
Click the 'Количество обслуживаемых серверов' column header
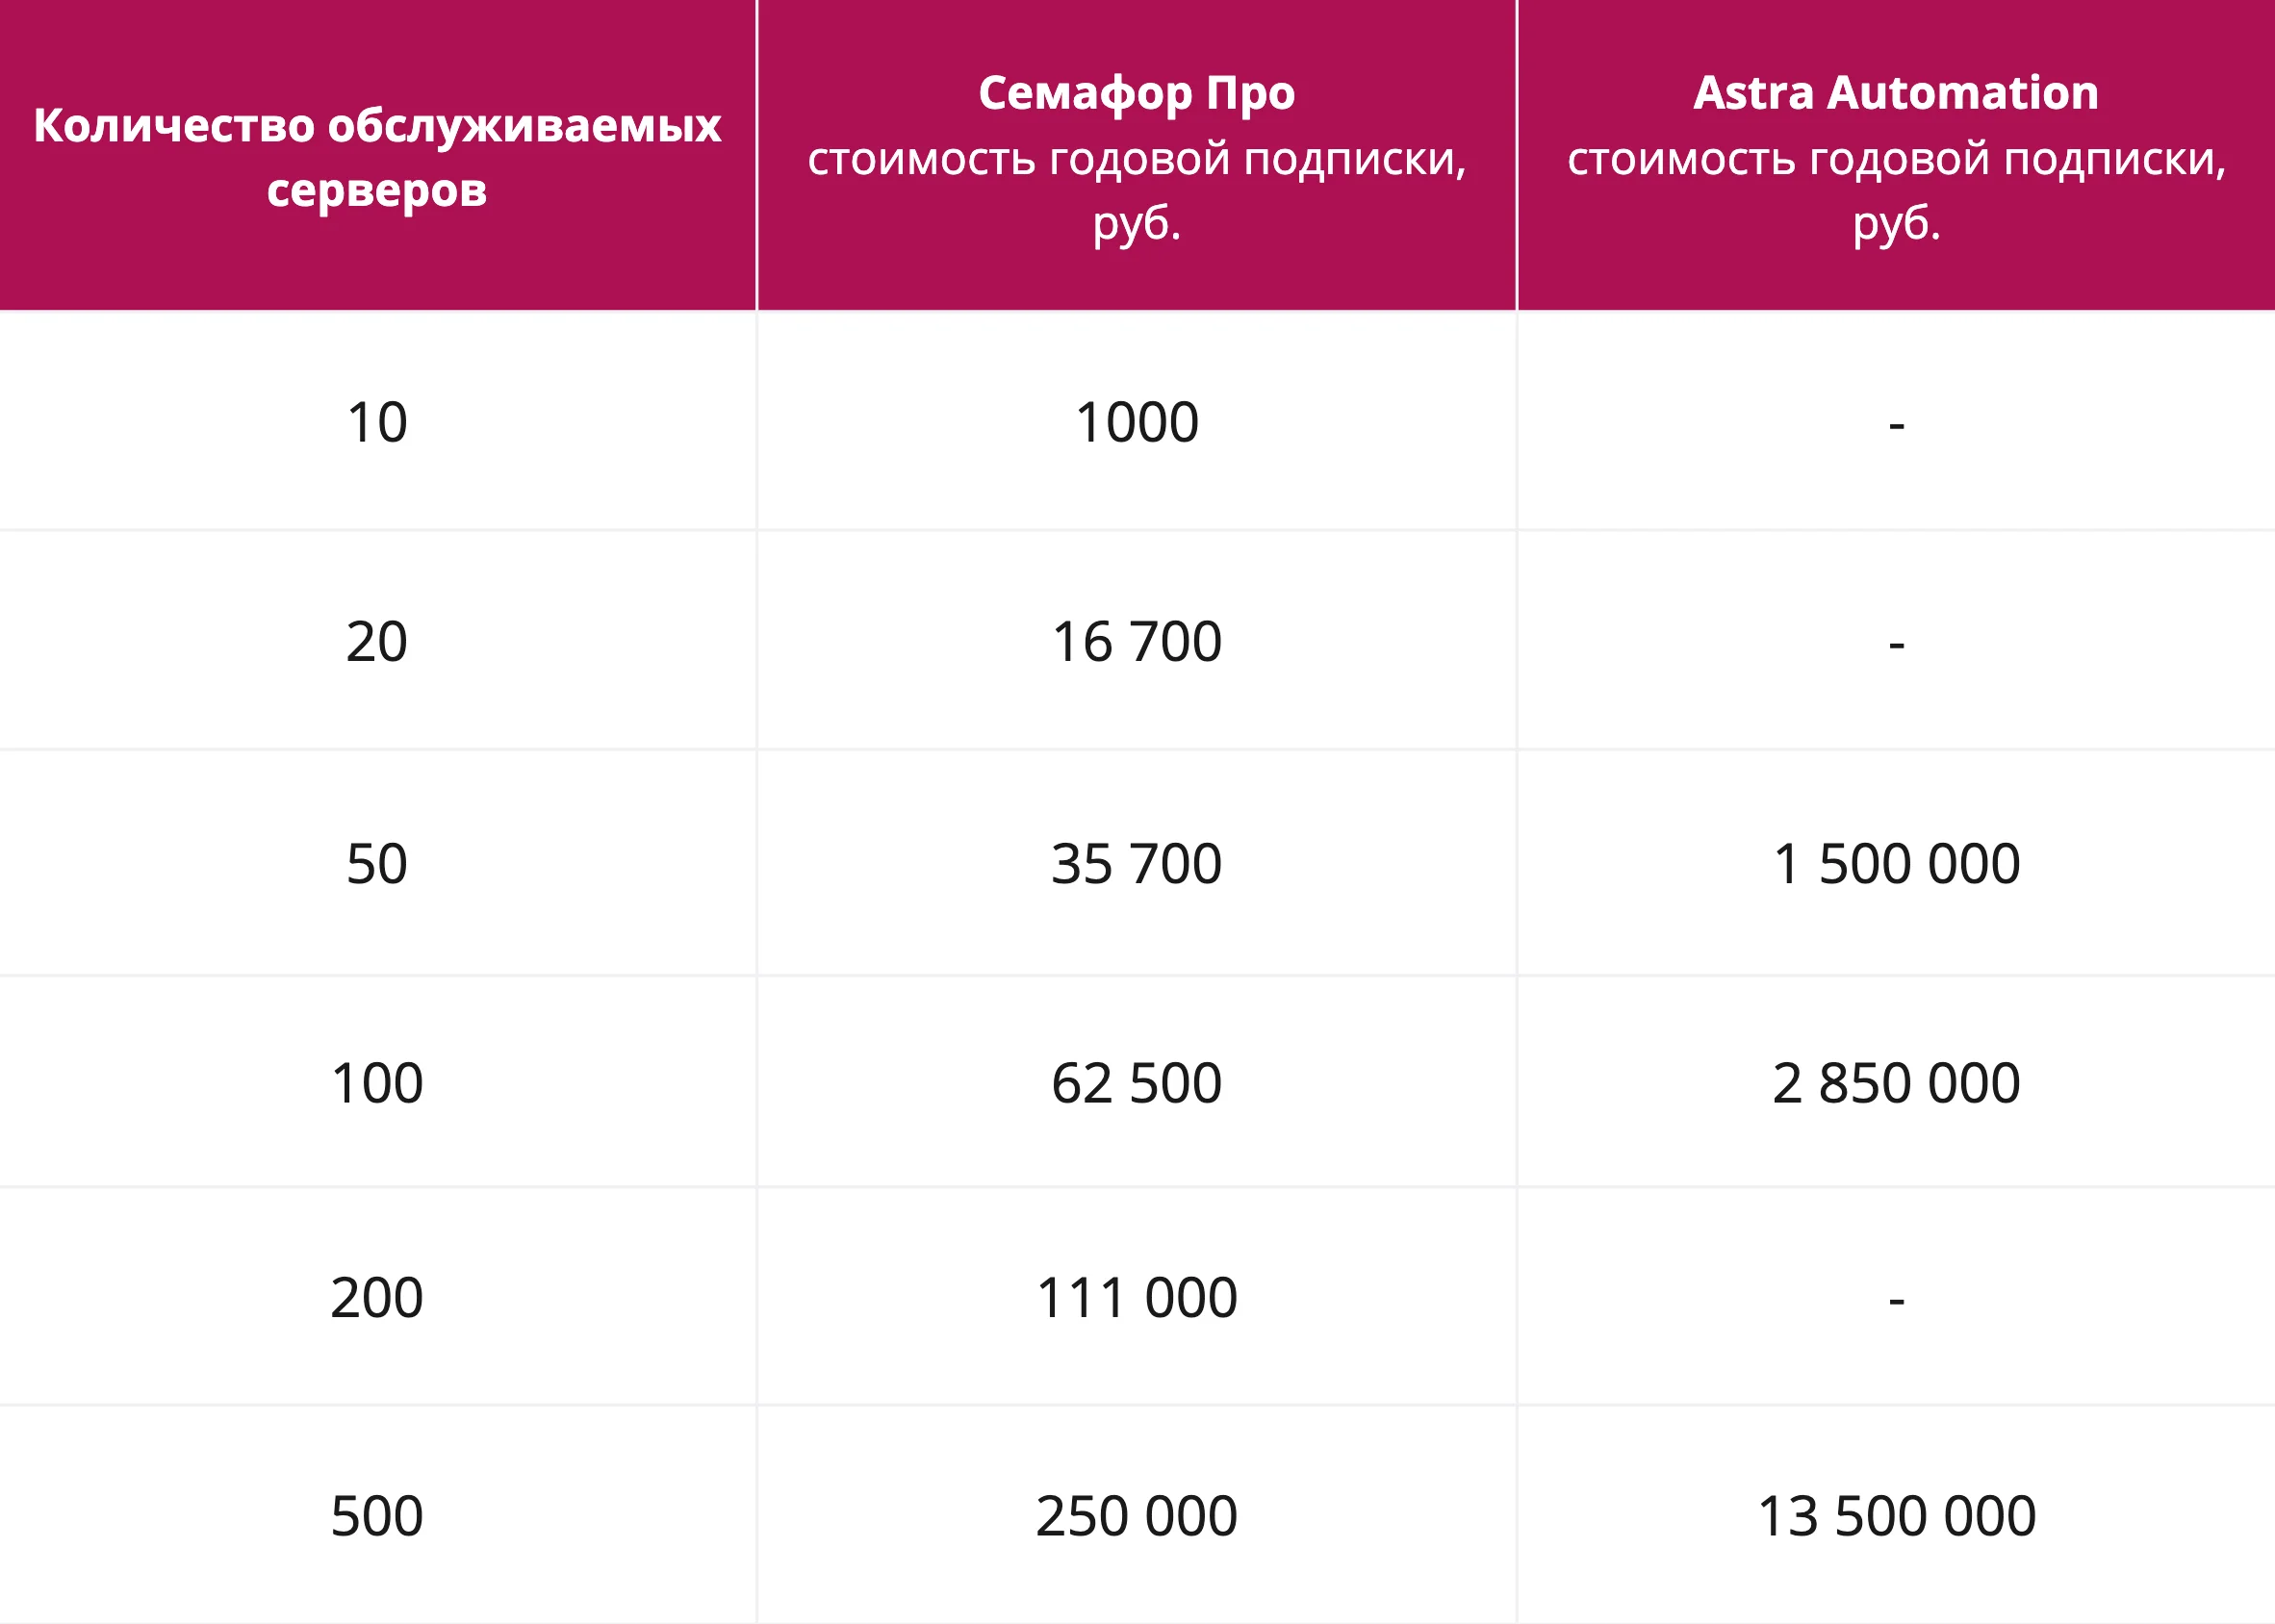(377, 156)
